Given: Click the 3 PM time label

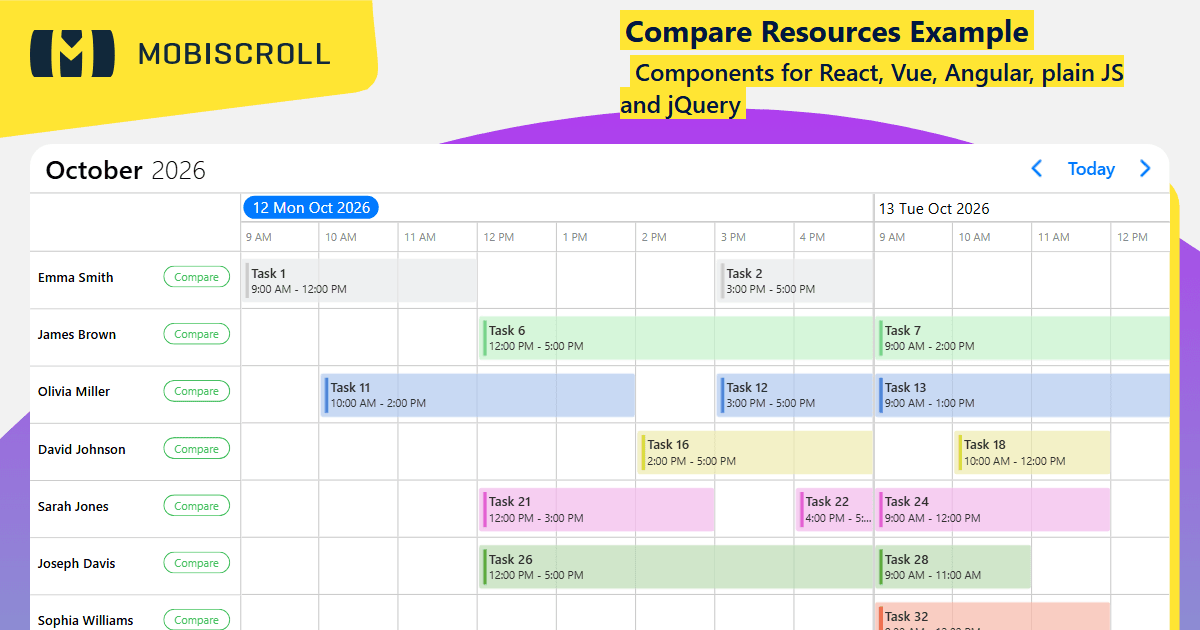Looking at the screenshot, I should (x=733, y=237).
